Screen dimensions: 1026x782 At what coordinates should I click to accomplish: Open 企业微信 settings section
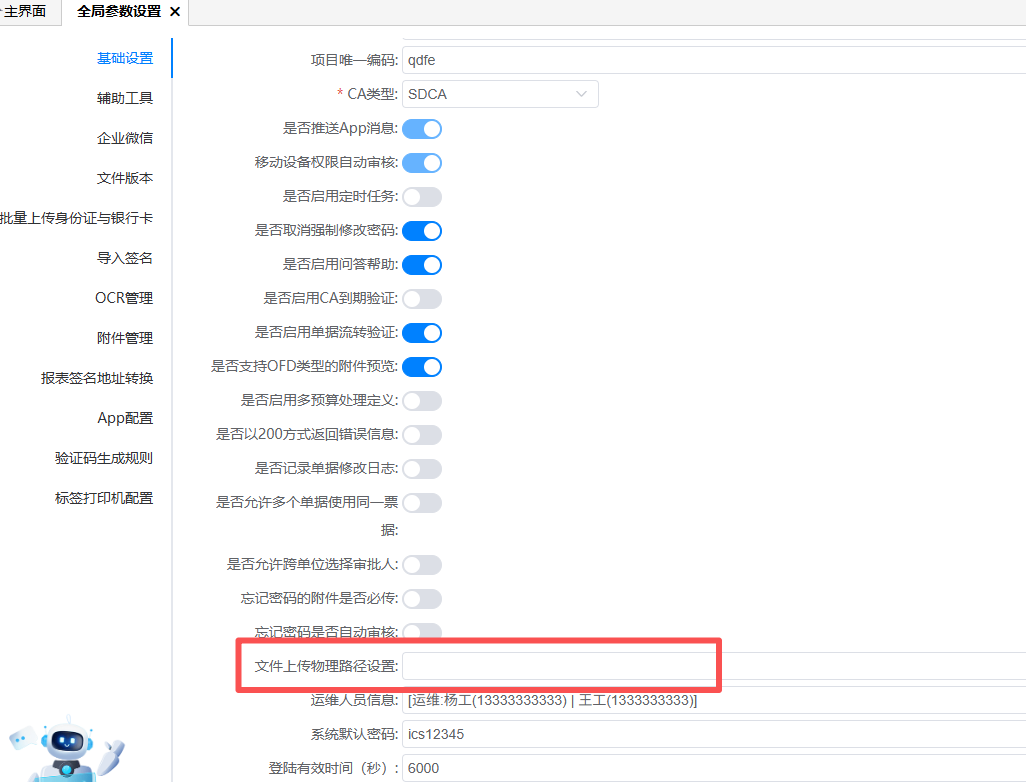(x=125, y=138)
